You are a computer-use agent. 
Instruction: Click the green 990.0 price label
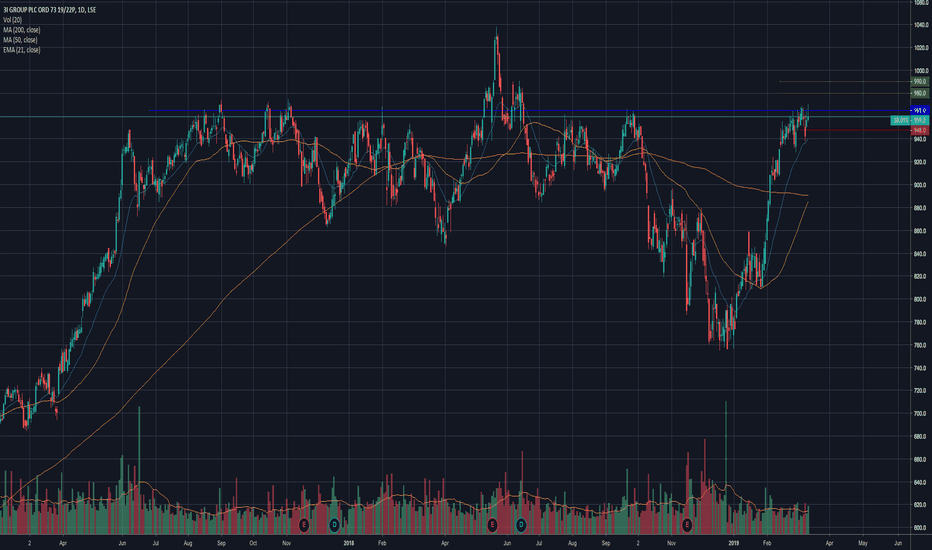pos(920,81)
